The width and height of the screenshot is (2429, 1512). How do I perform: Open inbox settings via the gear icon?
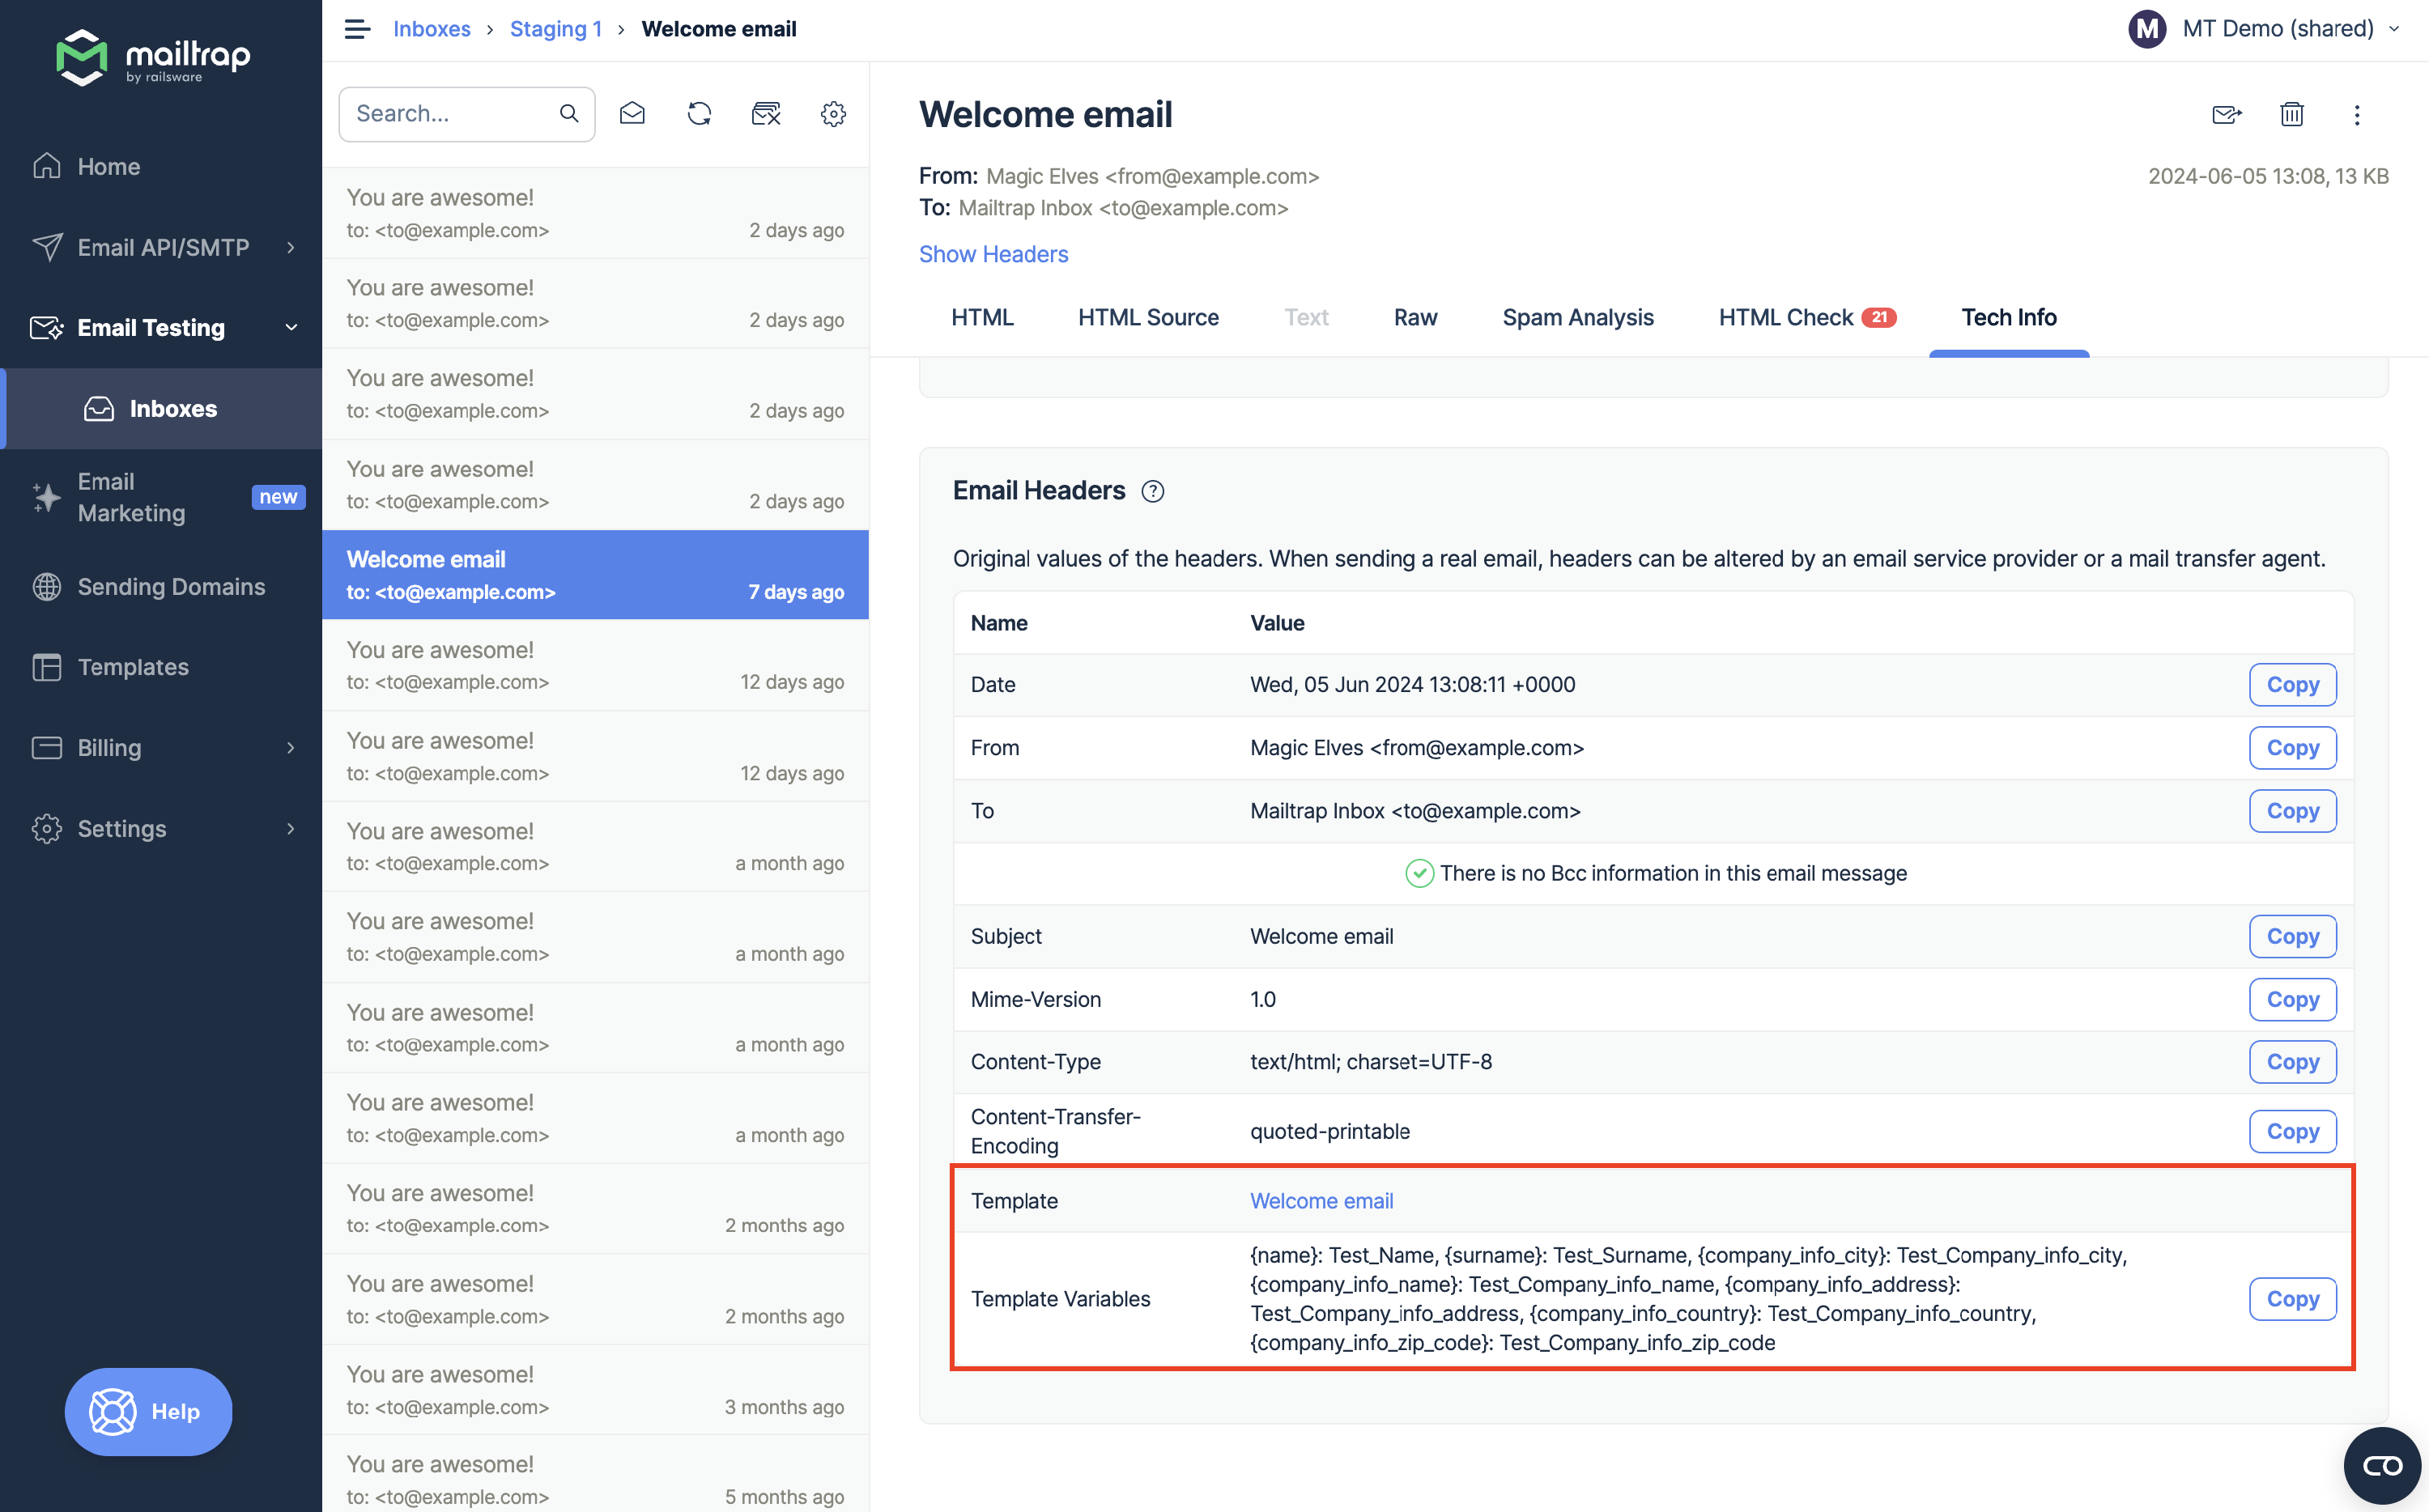833,114
